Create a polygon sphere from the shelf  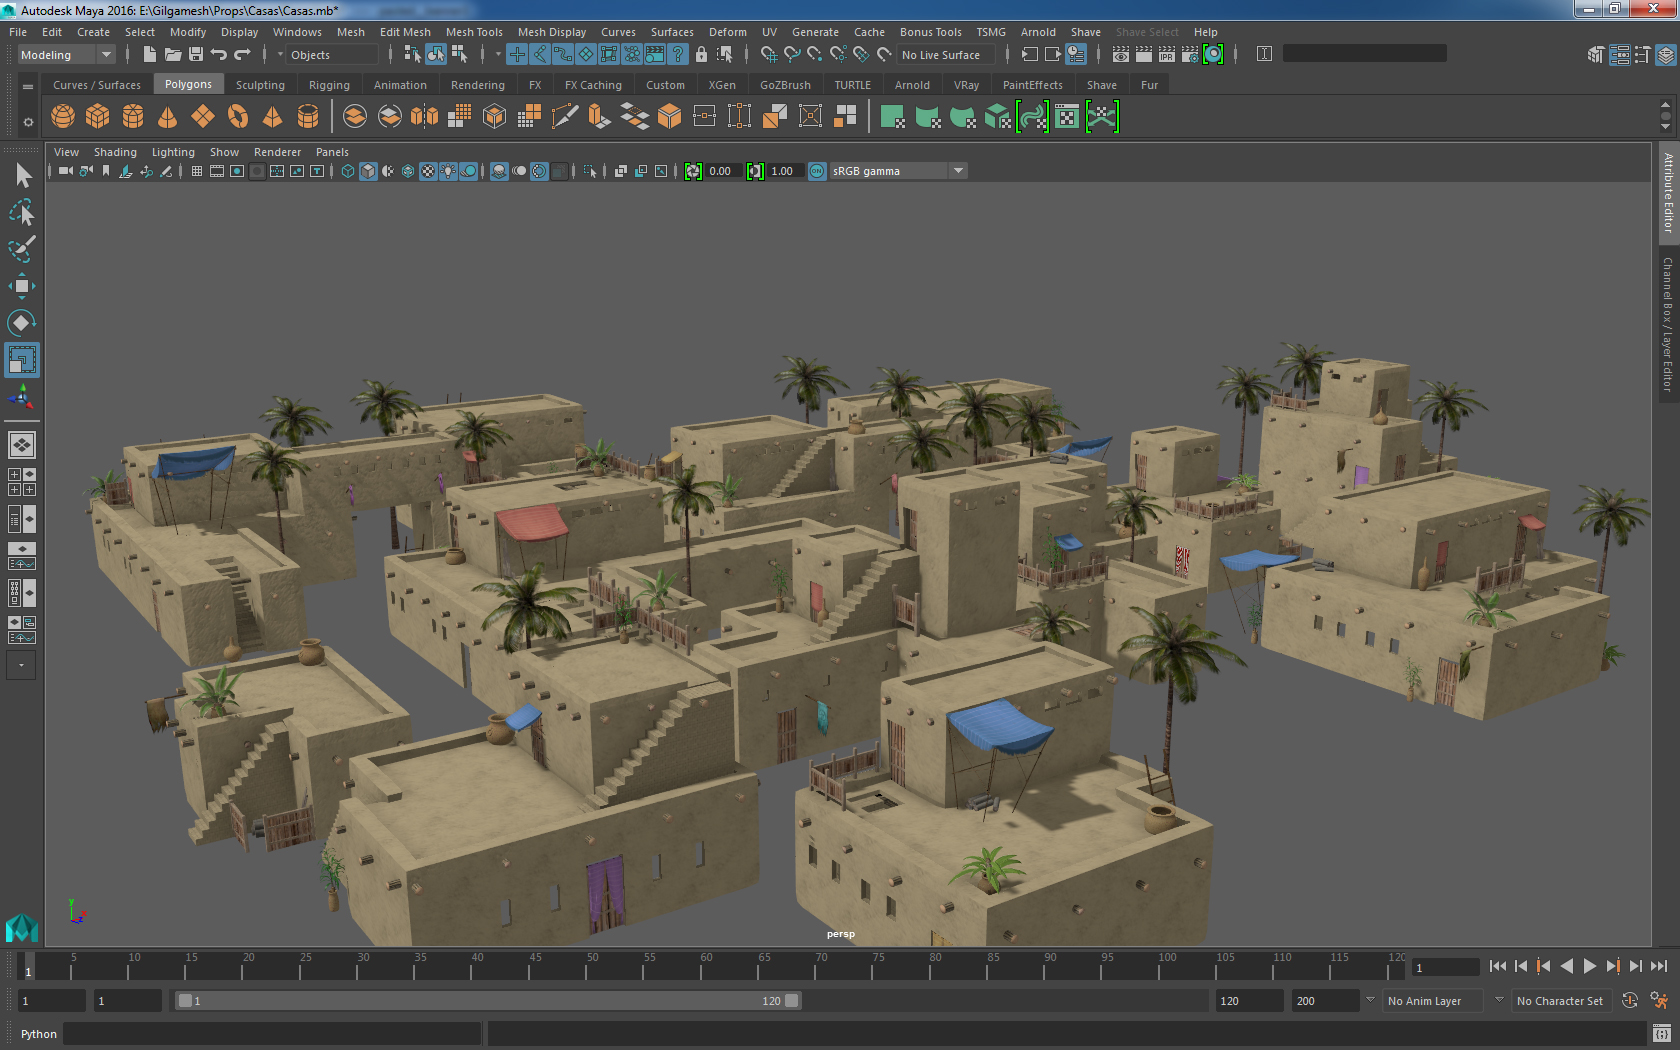pyautogui.click(x=63, y=117)
